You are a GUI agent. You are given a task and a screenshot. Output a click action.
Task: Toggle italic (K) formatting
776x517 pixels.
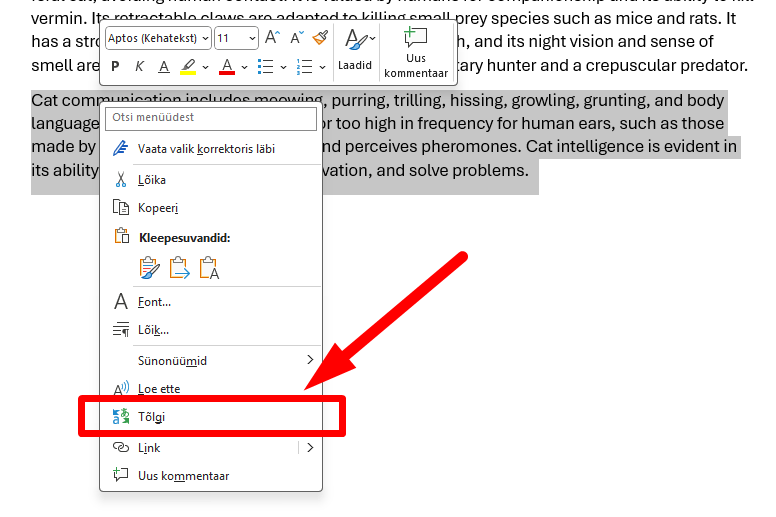(x=139, y=67)
